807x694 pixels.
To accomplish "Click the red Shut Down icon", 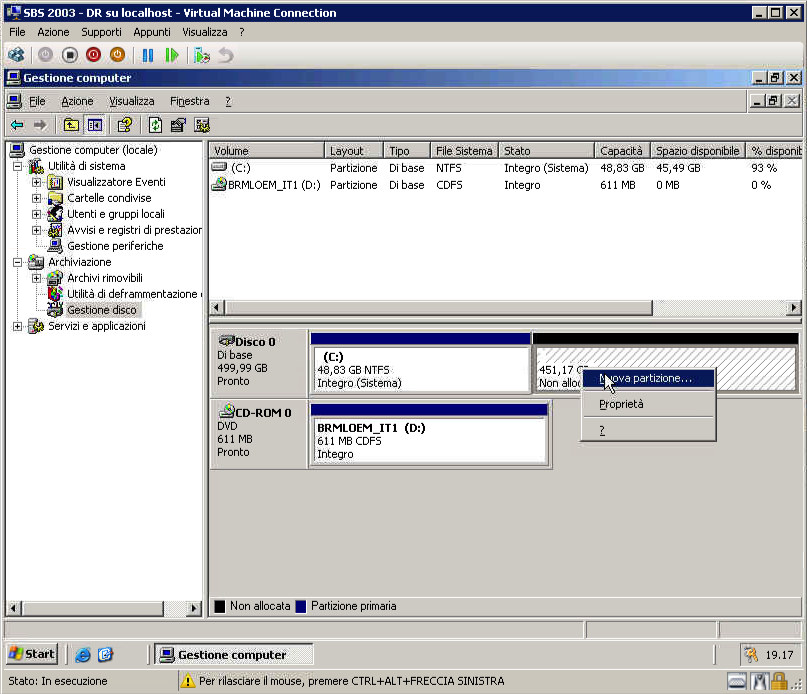I will tap(93, 55).
